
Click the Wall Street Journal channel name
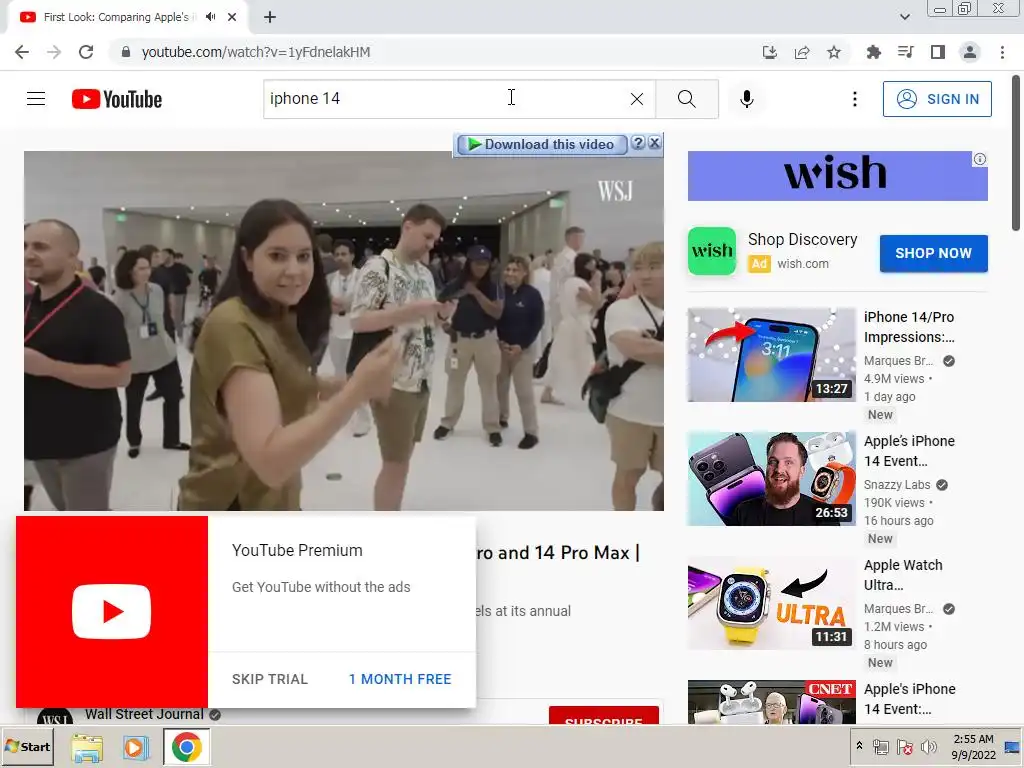tap(144, 714)
